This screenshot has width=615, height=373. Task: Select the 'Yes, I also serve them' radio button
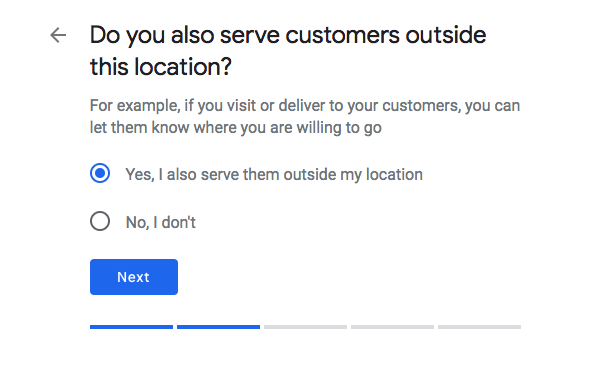100,173
